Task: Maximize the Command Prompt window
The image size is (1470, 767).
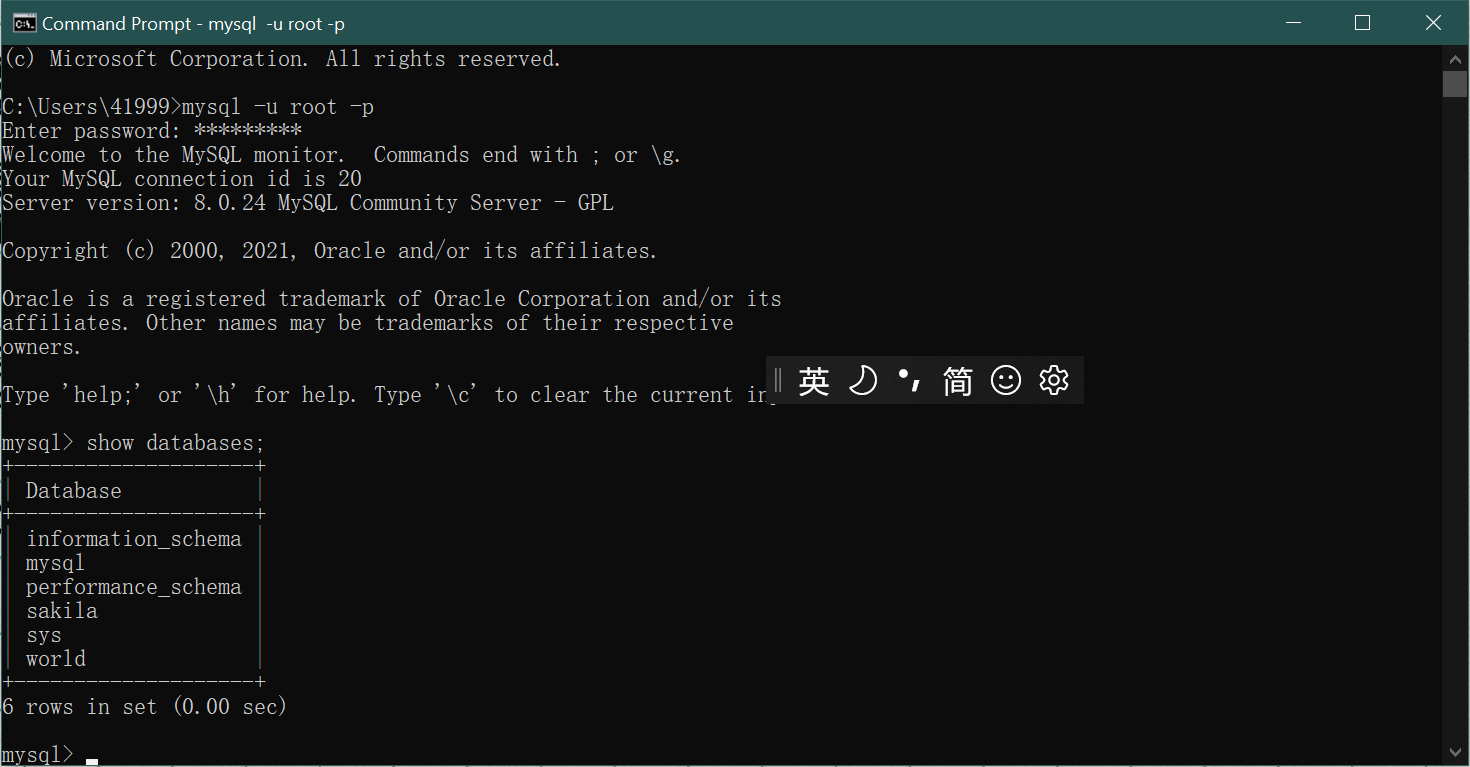Action: tap(1362, 23)
